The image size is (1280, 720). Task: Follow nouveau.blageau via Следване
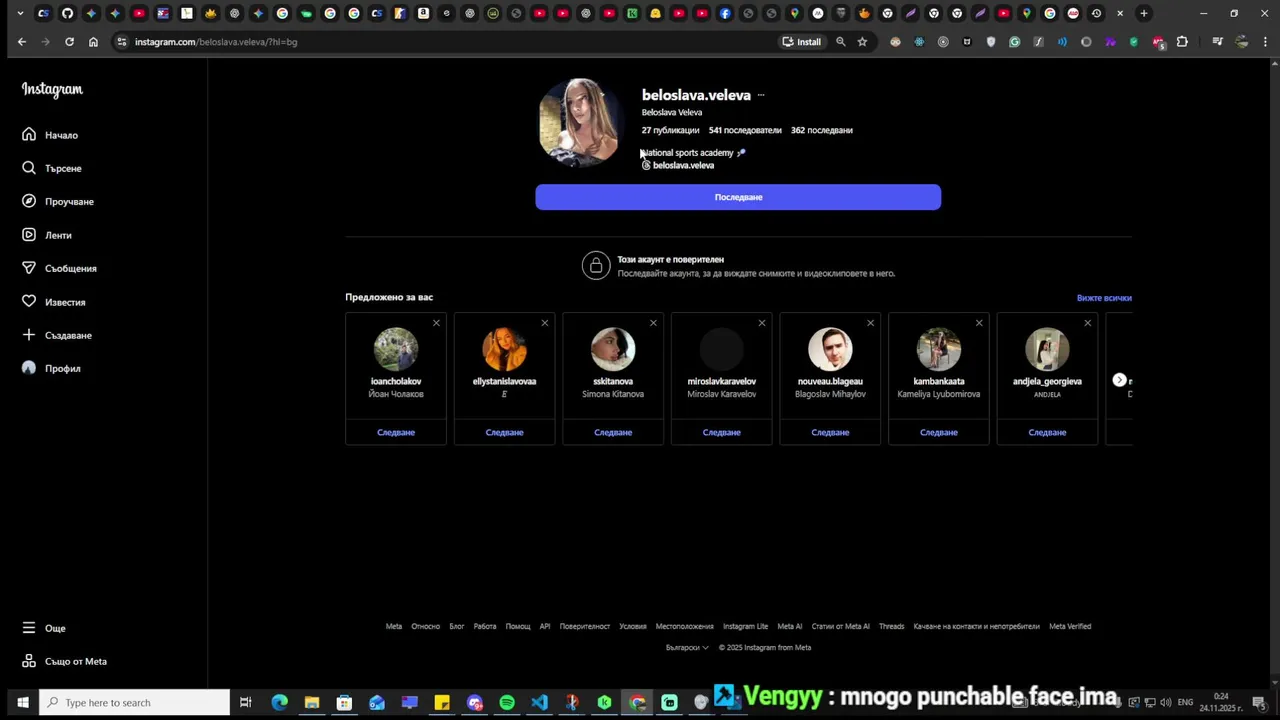click(x=830, y=432)
